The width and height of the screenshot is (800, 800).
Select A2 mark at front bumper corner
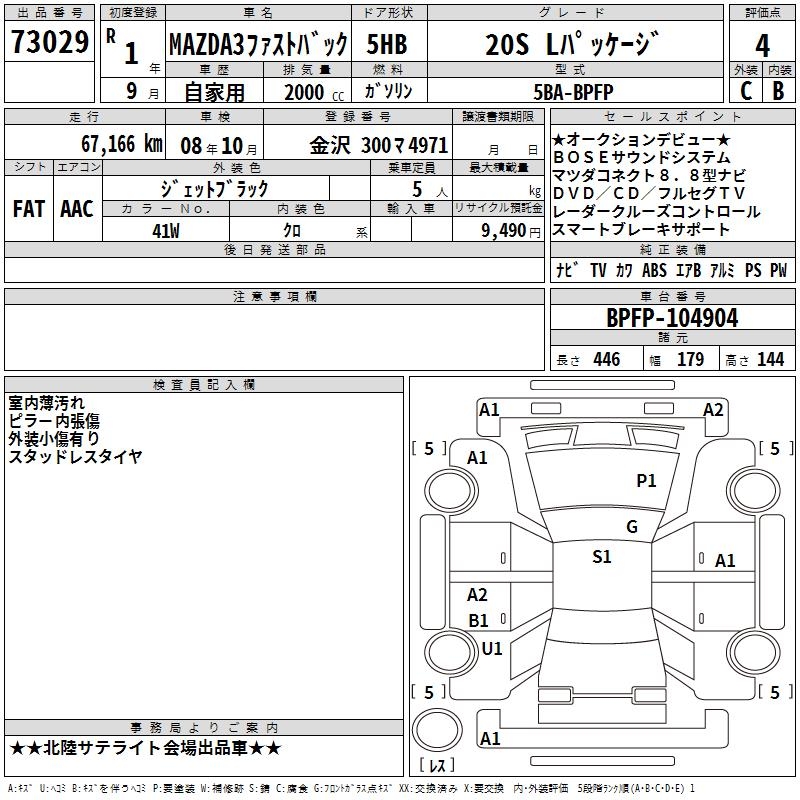tap(713, 409)
